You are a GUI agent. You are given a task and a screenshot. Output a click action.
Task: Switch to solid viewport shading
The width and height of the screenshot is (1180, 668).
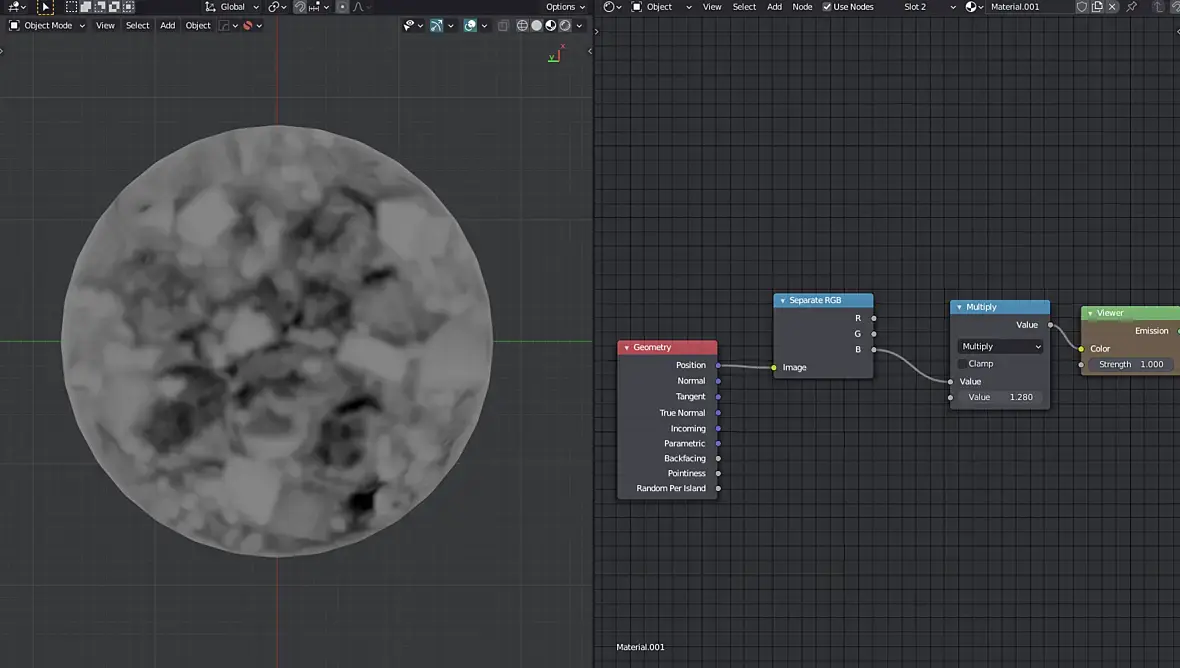point(536,25)
